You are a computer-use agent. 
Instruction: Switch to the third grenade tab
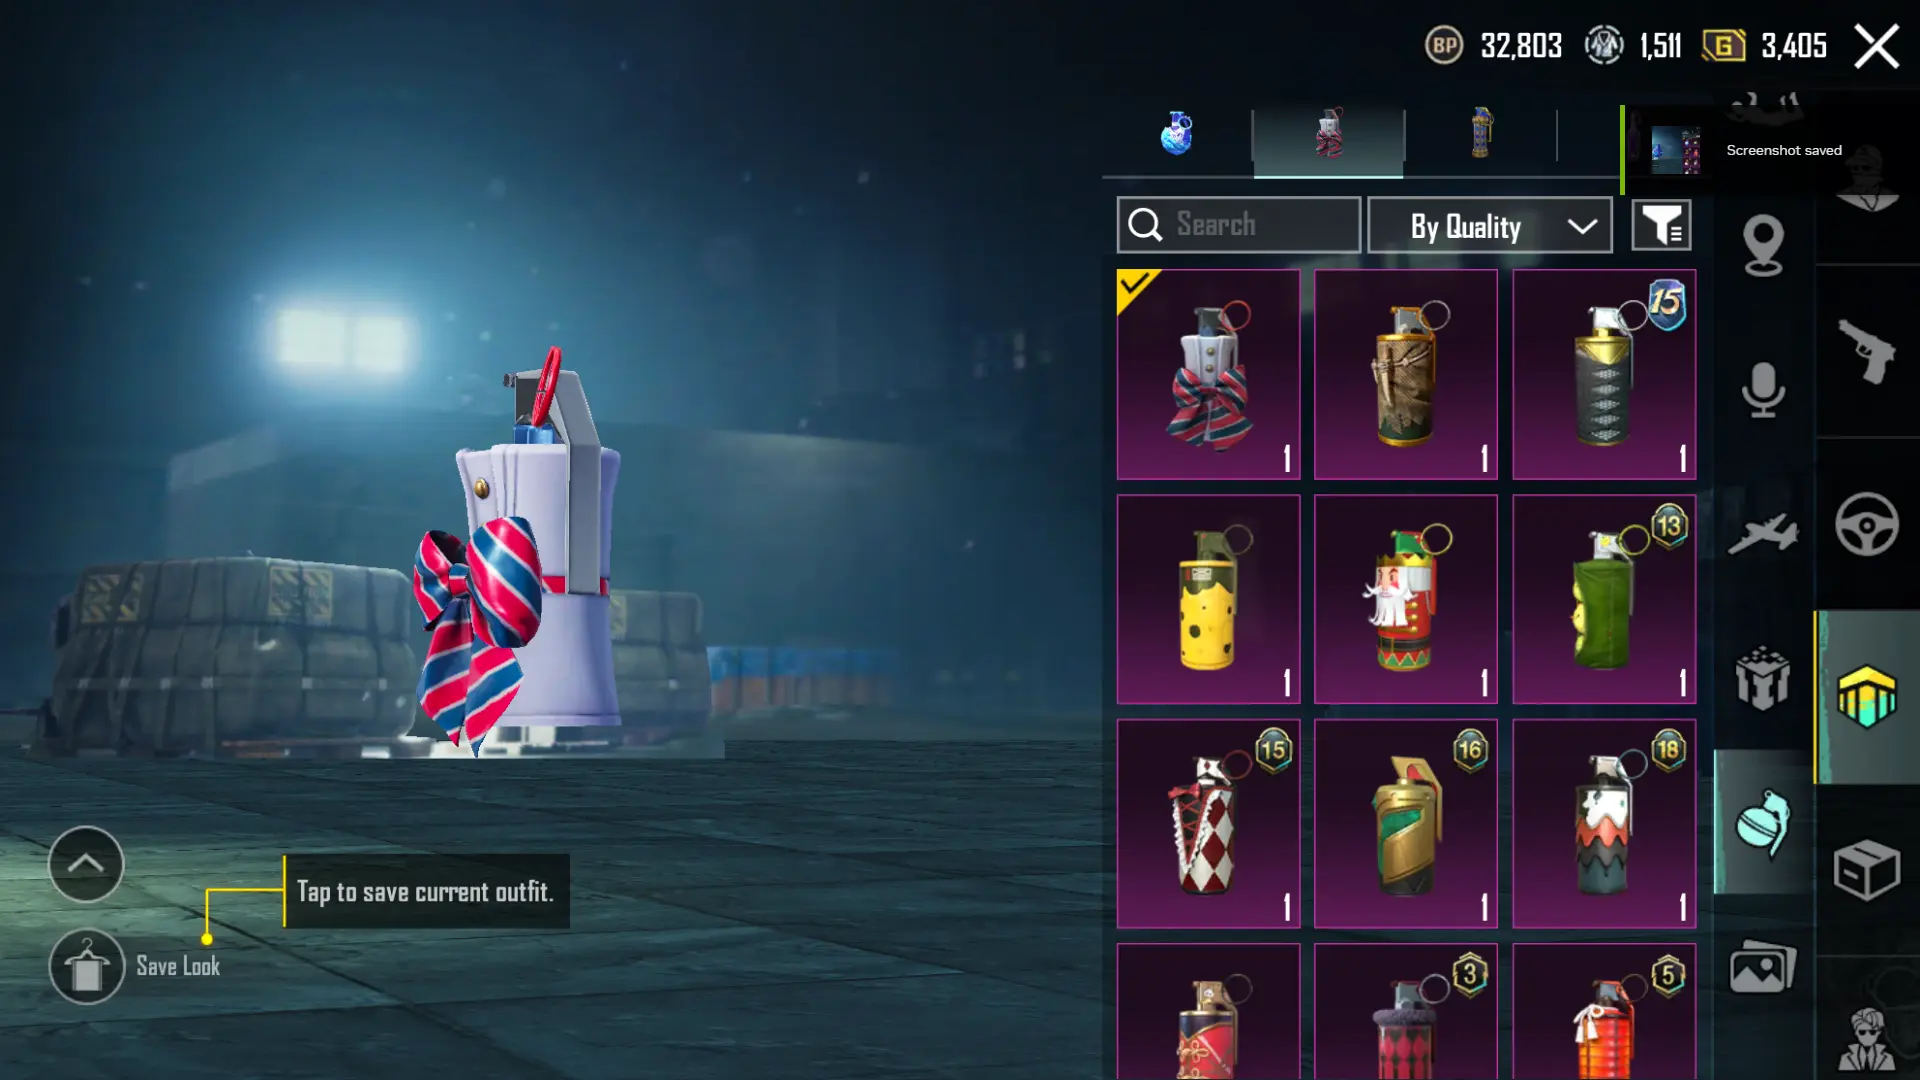(x=1481, y=134)
